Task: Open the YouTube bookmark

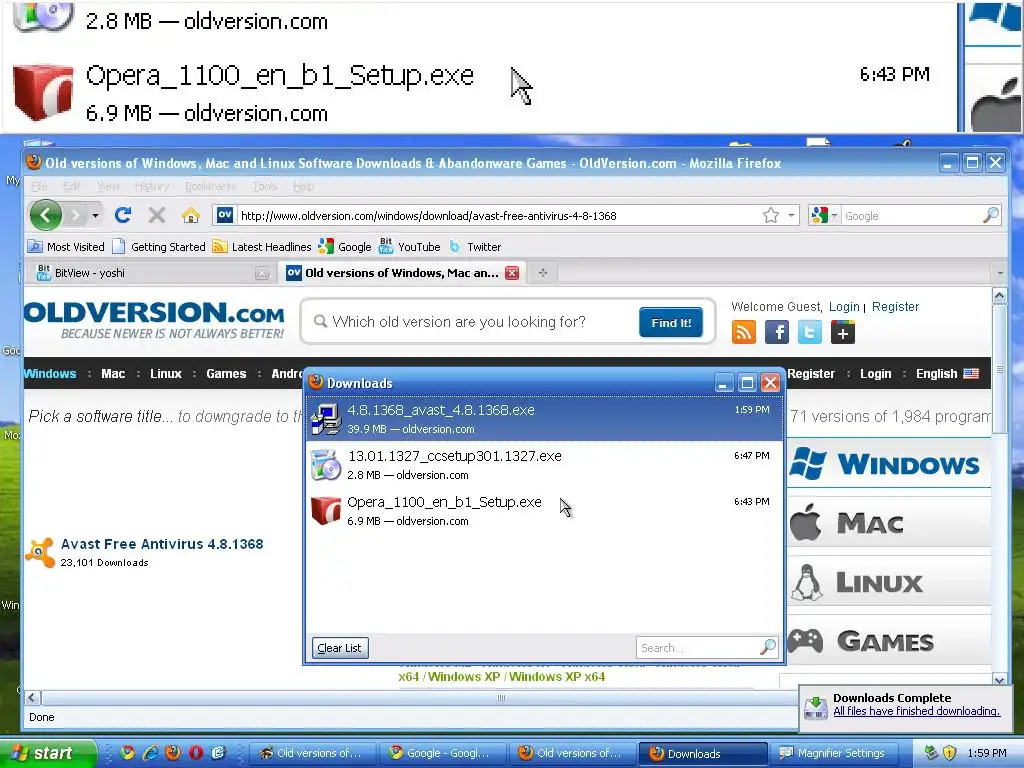Action: [x=410, y=247]
